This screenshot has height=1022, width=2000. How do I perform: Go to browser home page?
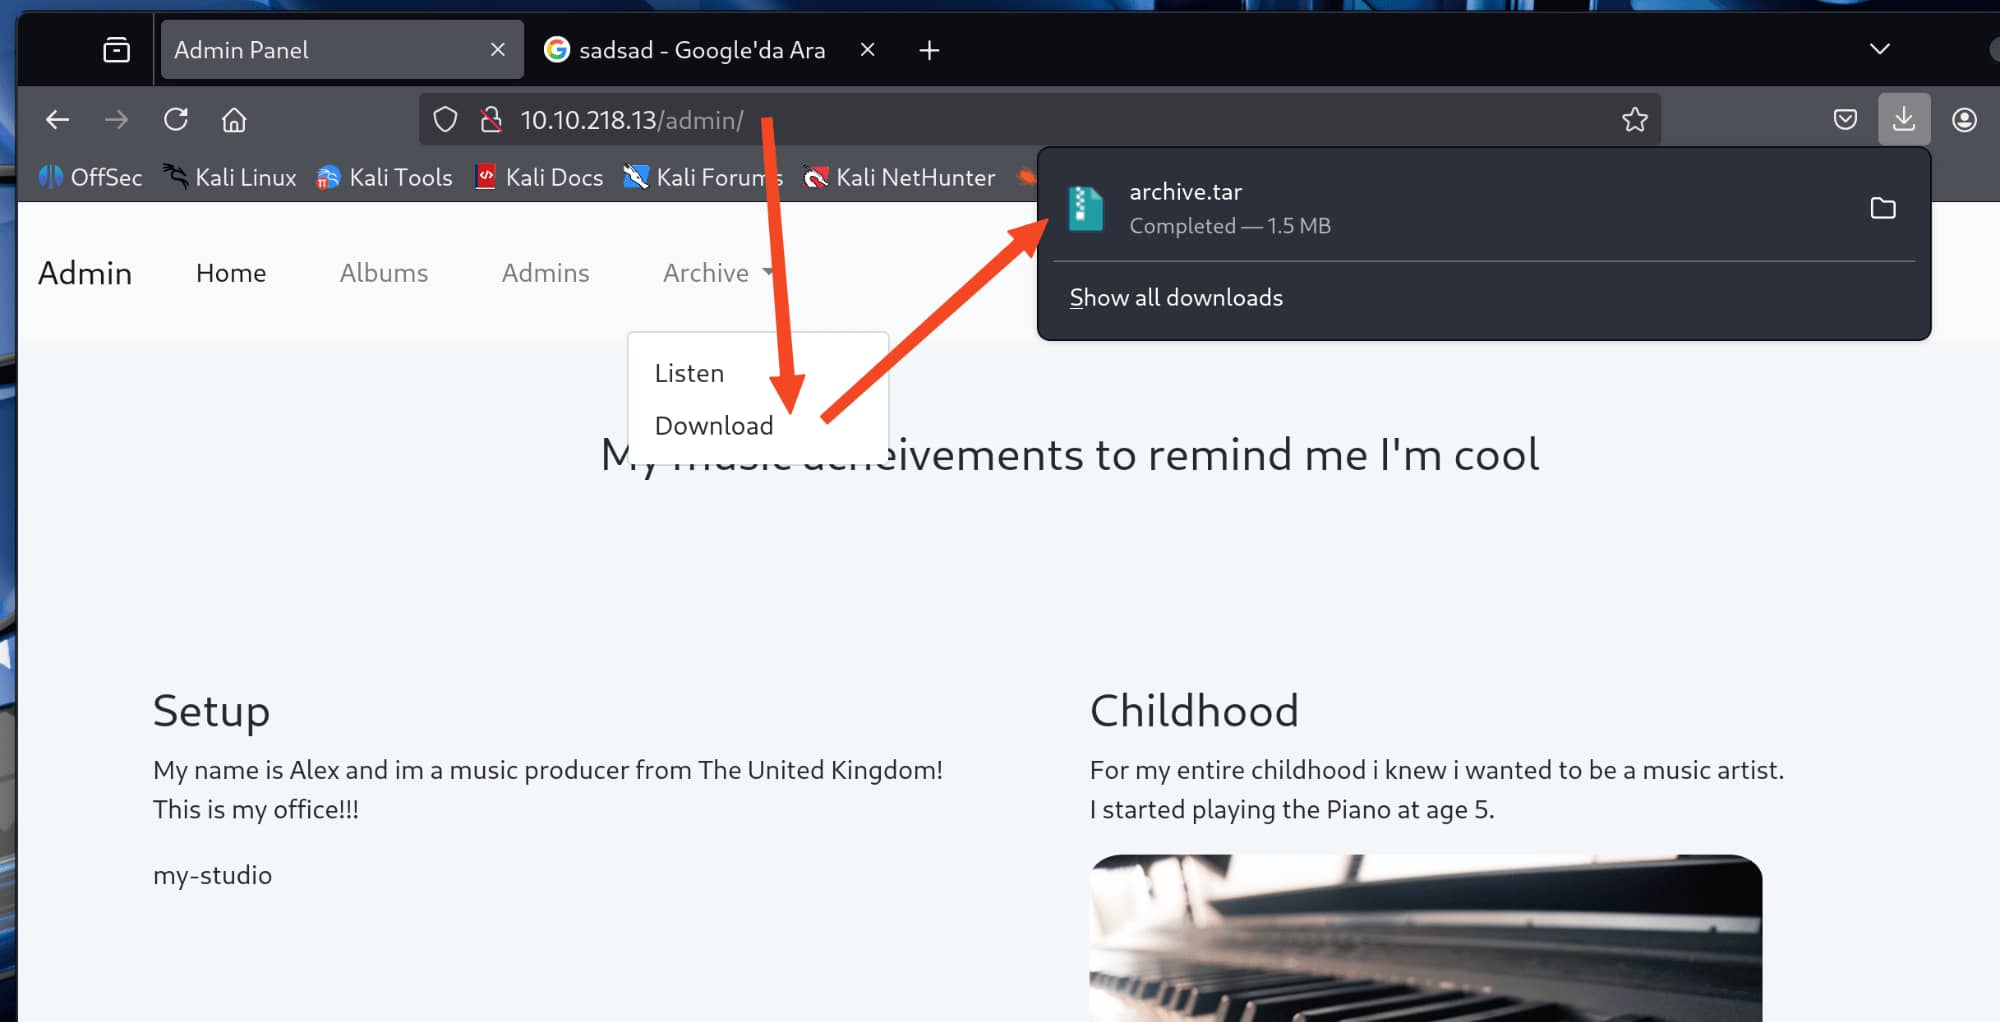coord(234,120)
